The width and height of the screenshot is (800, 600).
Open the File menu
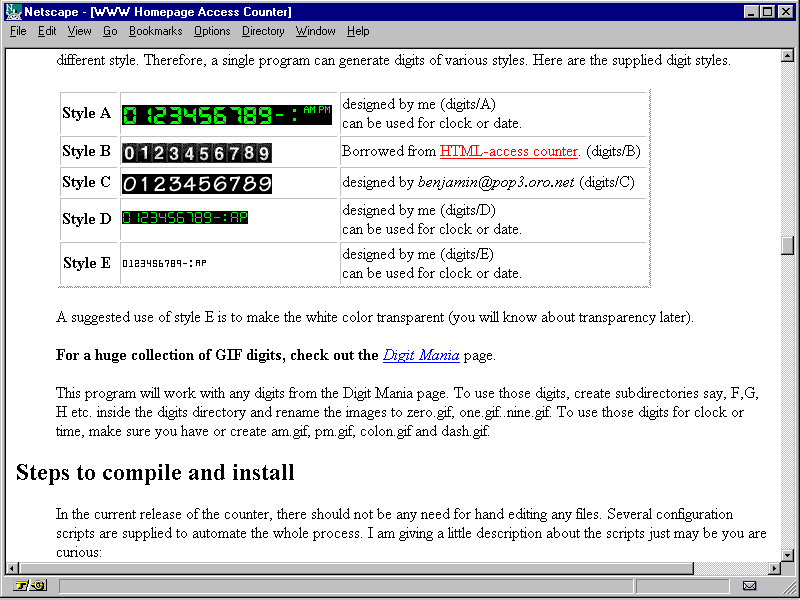[19, 31]
